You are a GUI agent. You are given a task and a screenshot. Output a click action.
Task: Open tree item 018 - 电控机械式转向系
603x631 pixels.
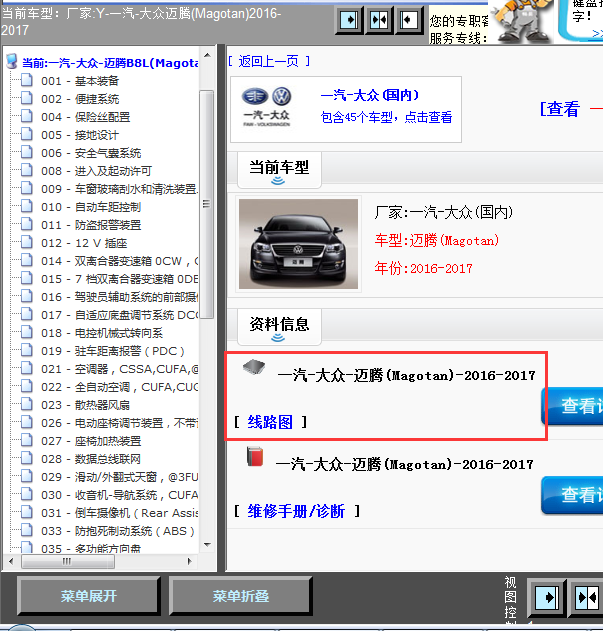click(102, 333)
